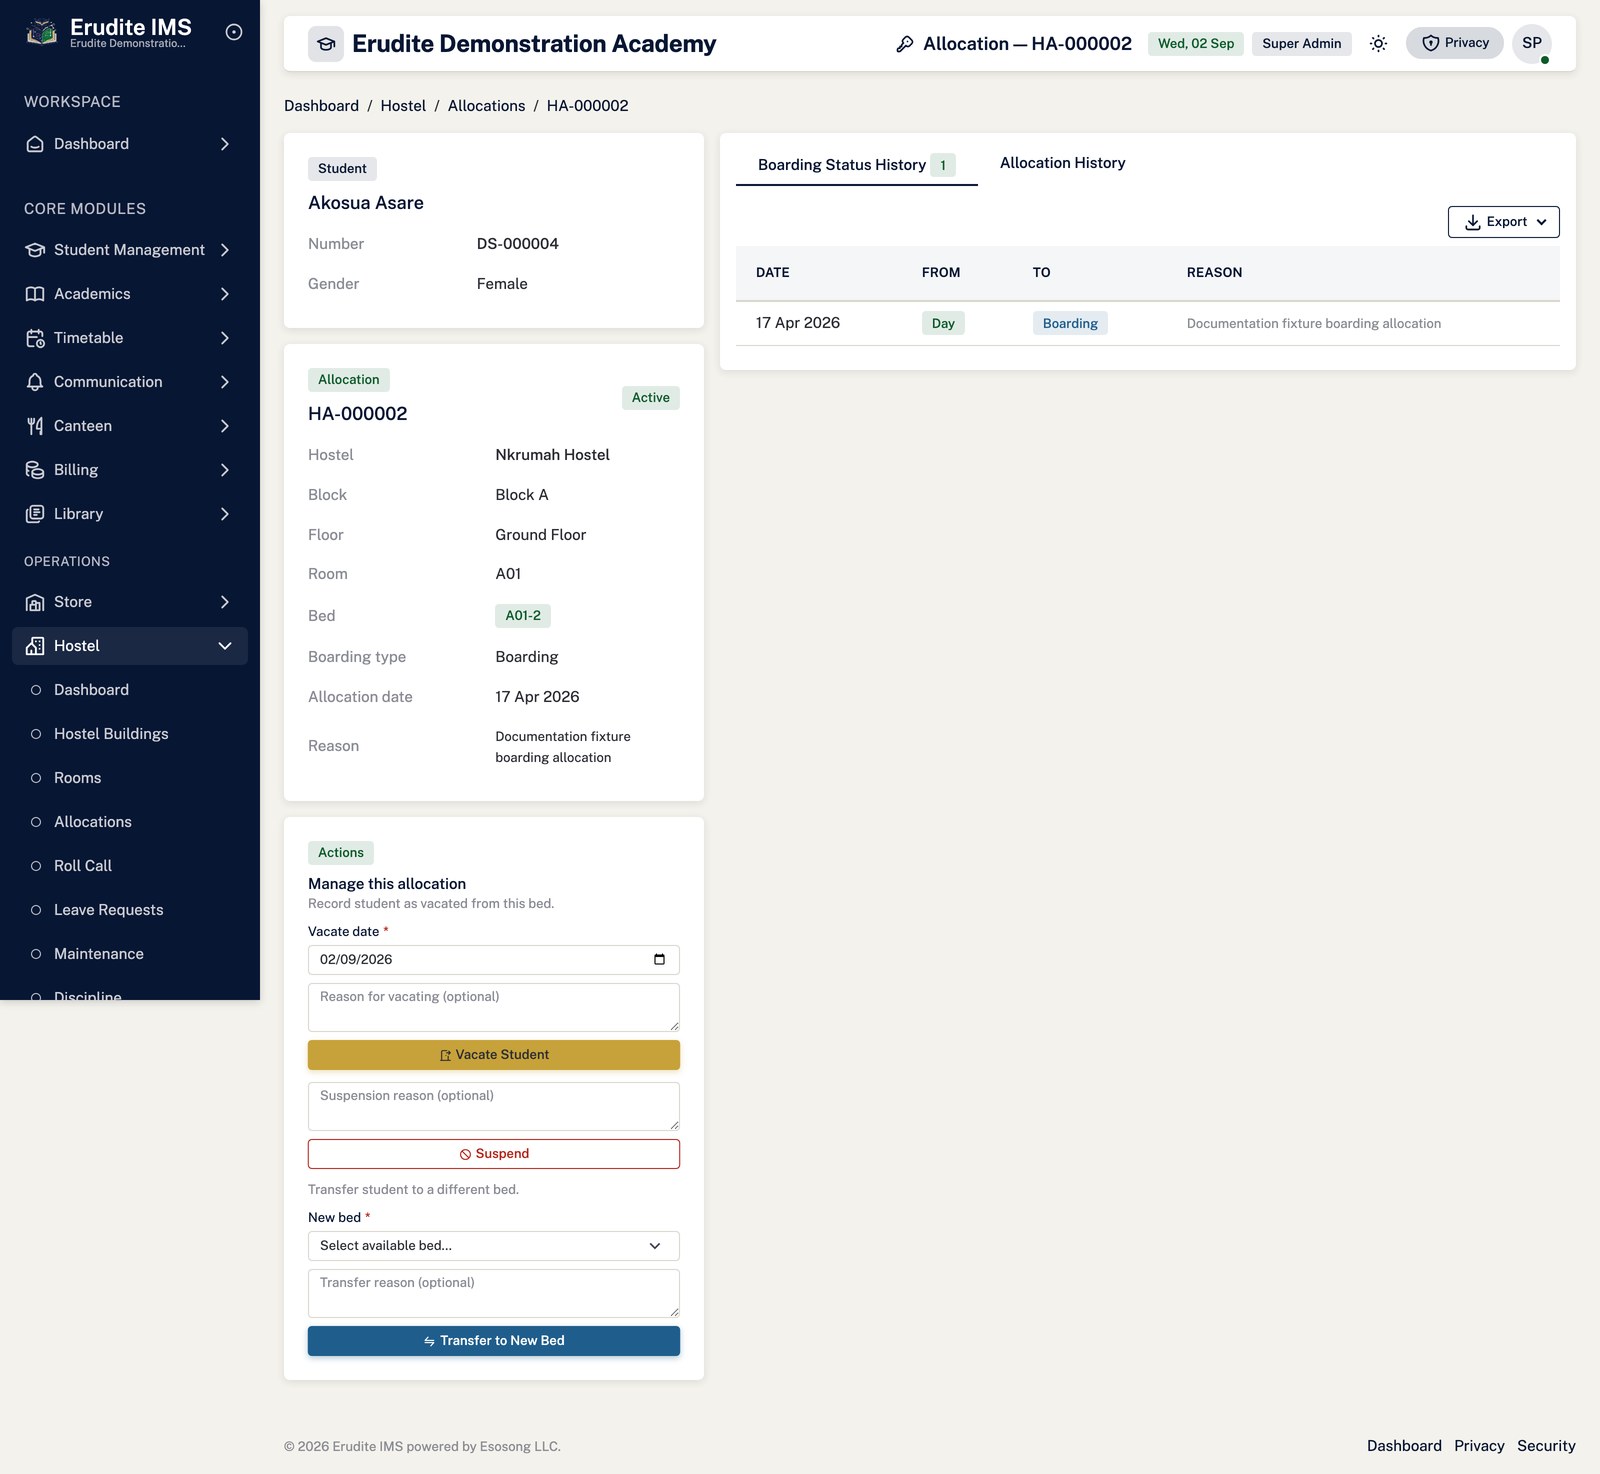Screen dimensions: 1600x1474
Task: Click the Library icon in sidebar
Action: pos(35,514)
